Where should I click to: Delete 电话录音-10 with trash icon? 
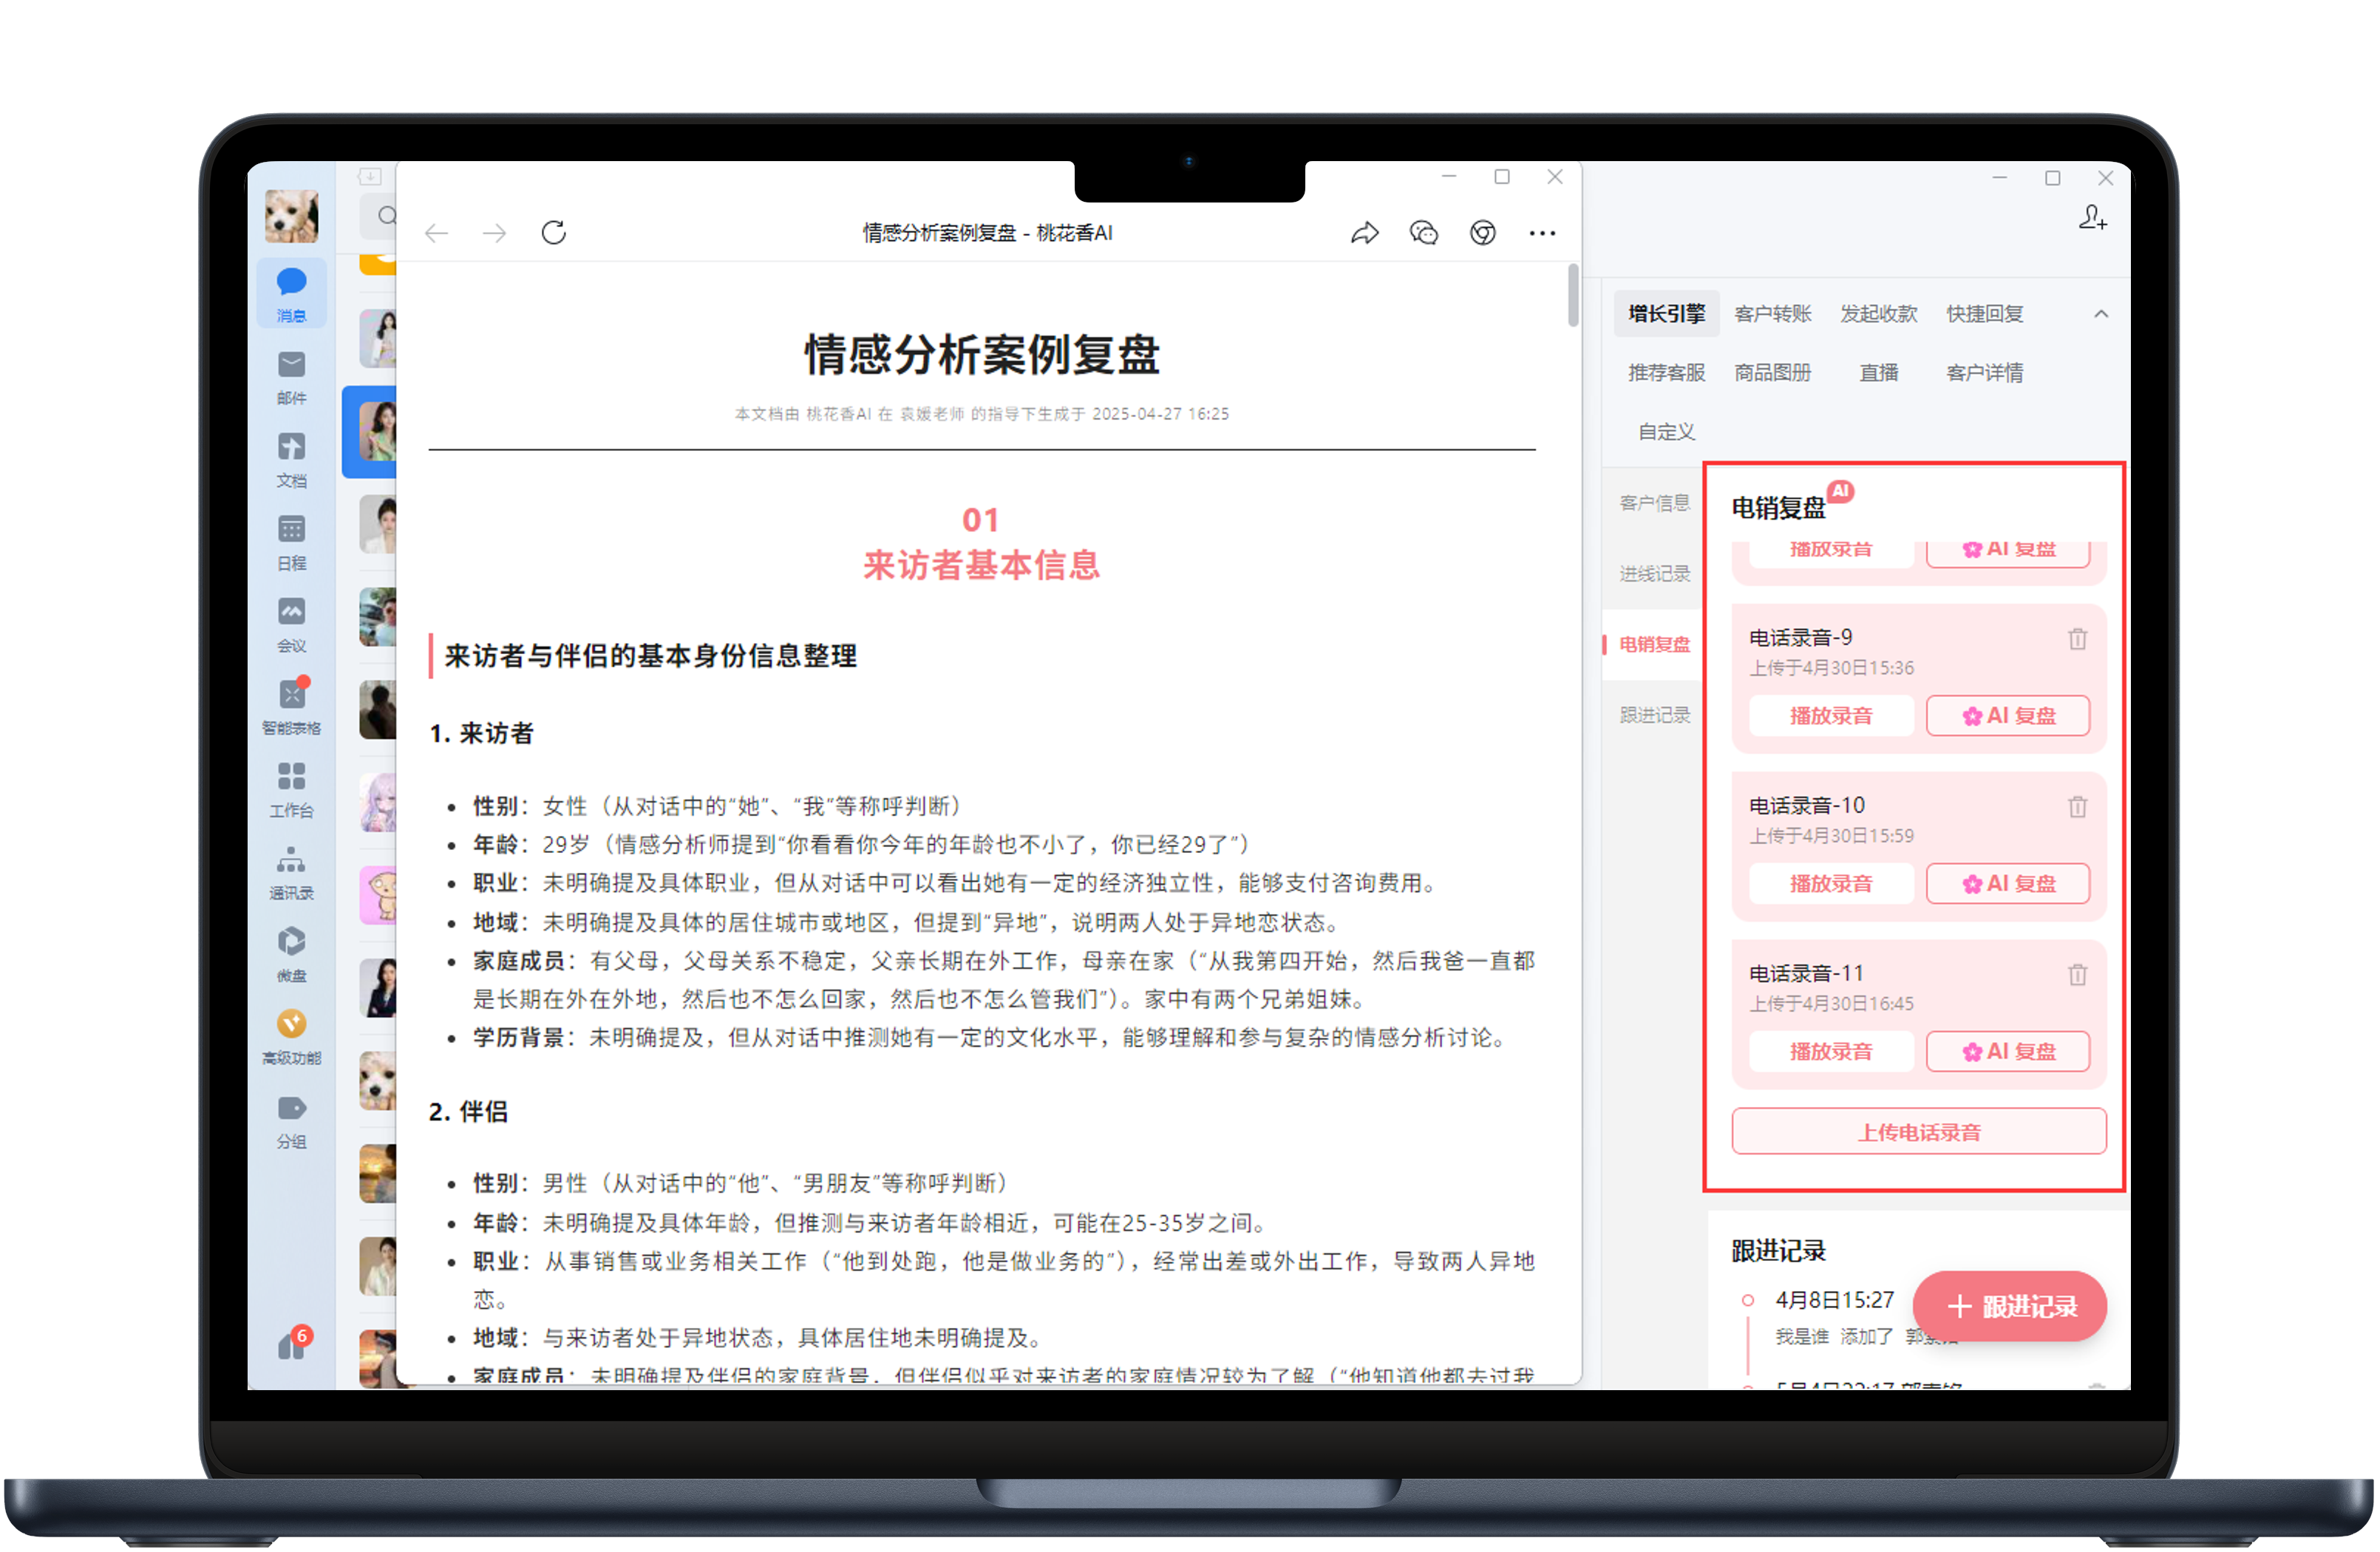pyautogui.click(x=2078, y=806)
